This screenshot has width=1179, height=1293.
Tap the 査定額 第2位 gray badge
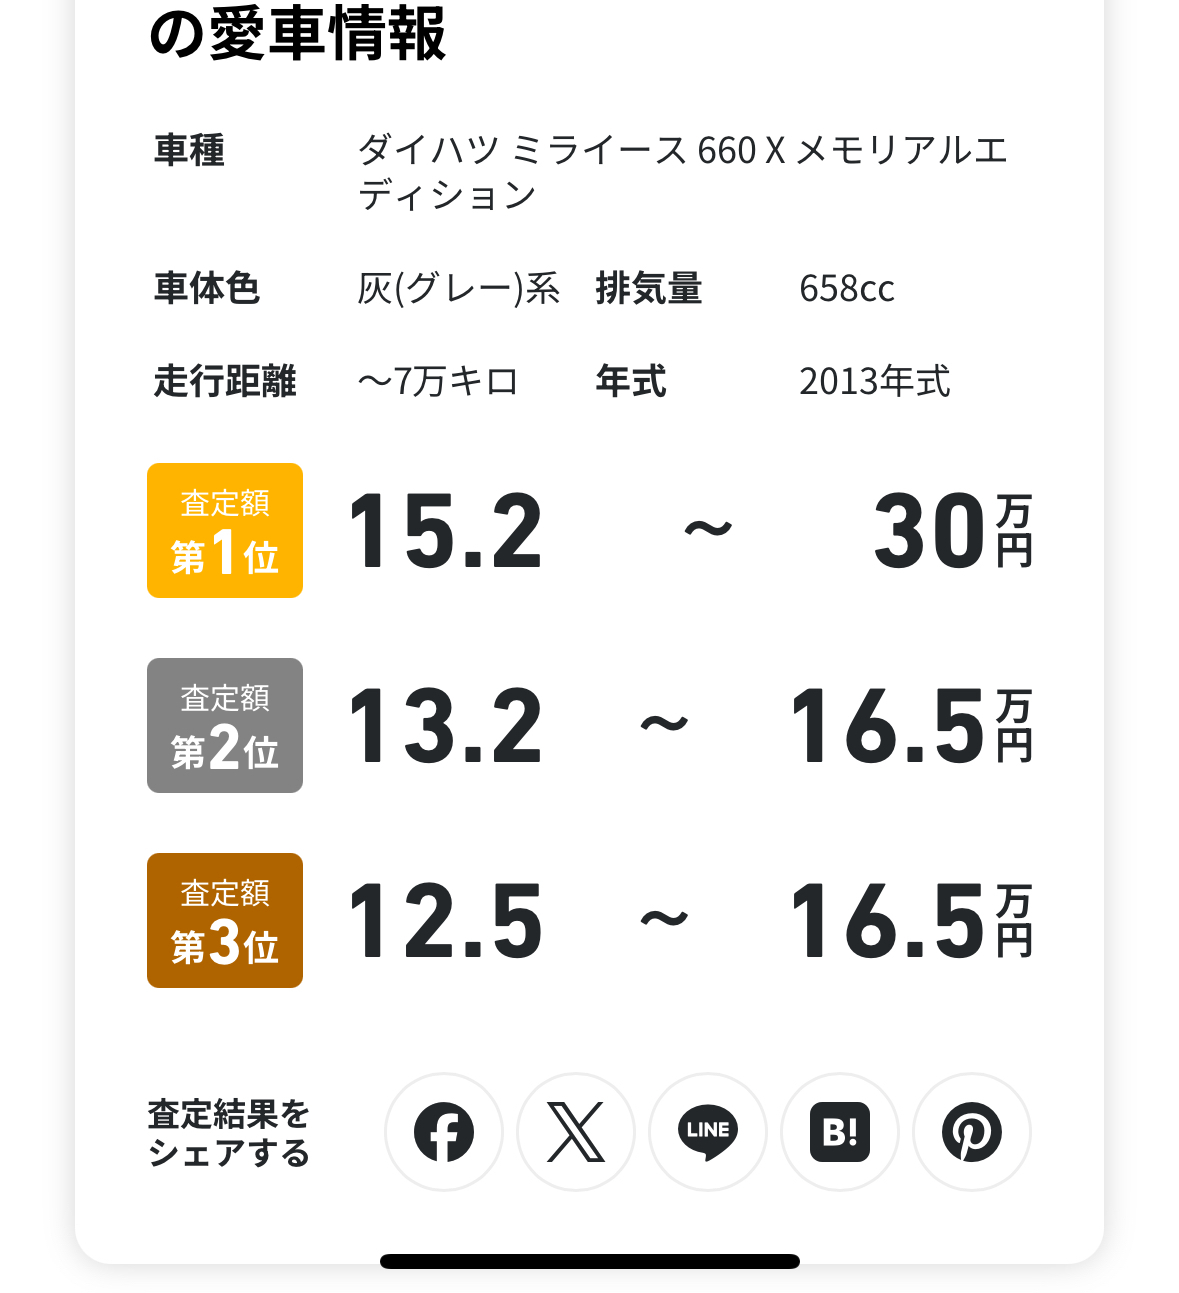click(225, 725)
